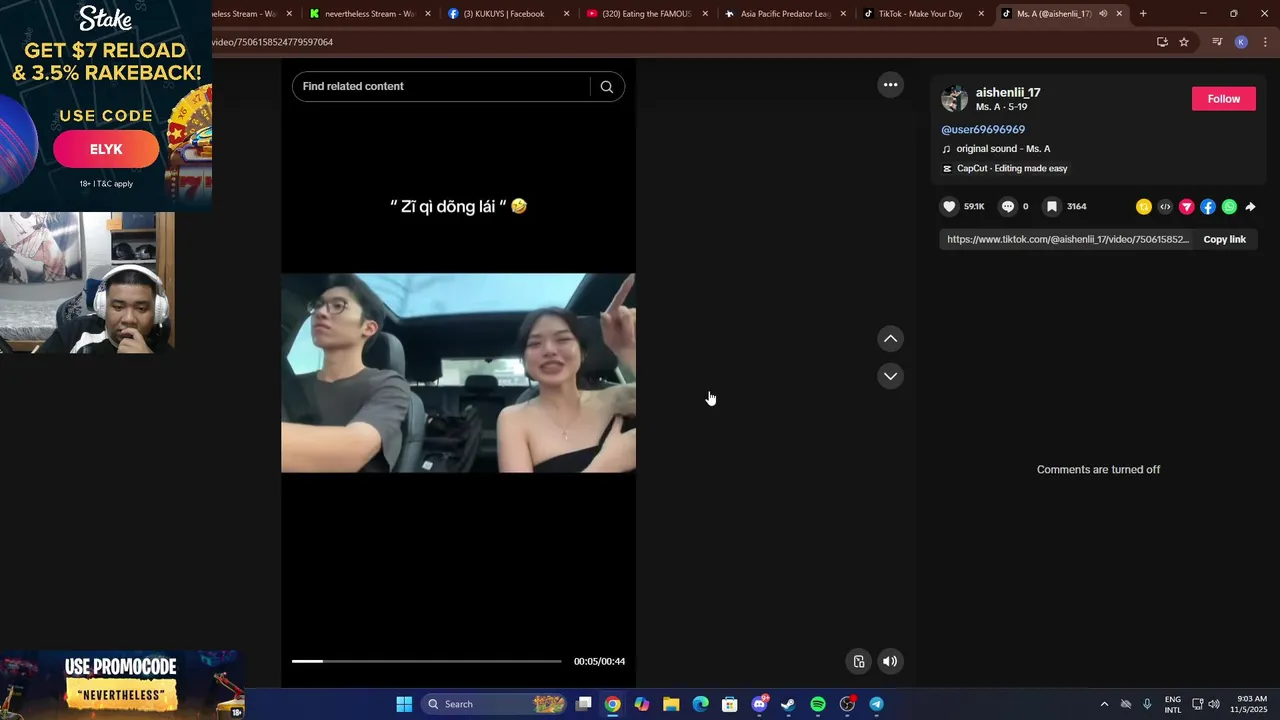Open aishenlii_17 profile avatar
Image resolution: width=1280 pixels, height=720 pixels.
click(955, 99)
